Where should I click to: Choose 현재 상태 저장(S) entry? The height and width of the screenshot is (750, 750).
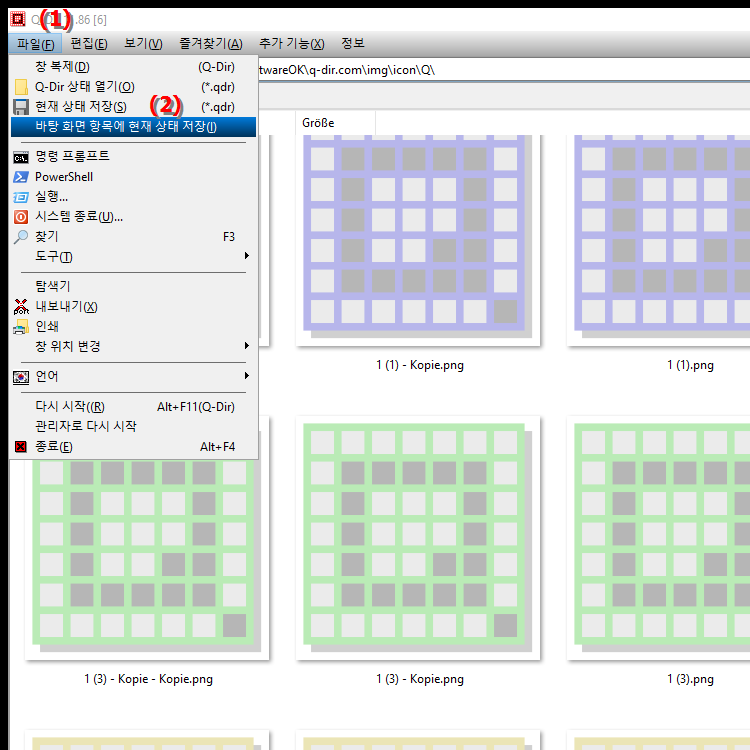133,107
